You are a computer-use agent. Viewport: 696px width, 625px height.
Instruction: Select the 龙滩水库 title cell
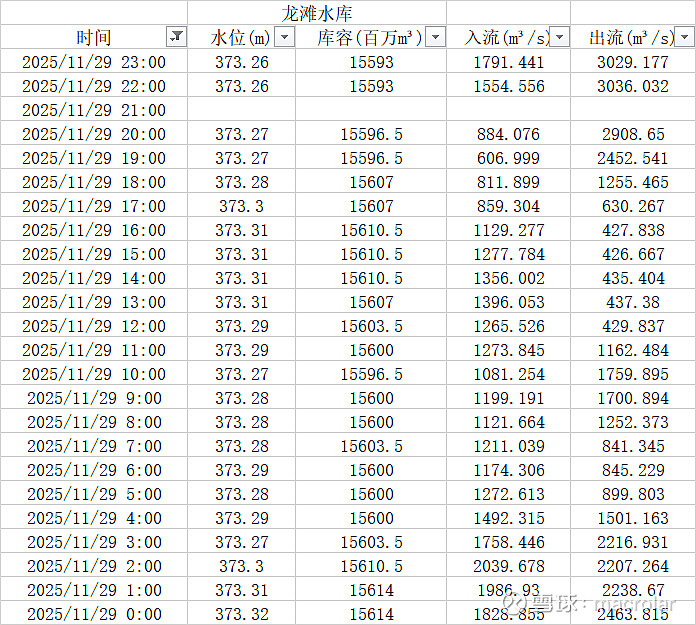point(317,13)
